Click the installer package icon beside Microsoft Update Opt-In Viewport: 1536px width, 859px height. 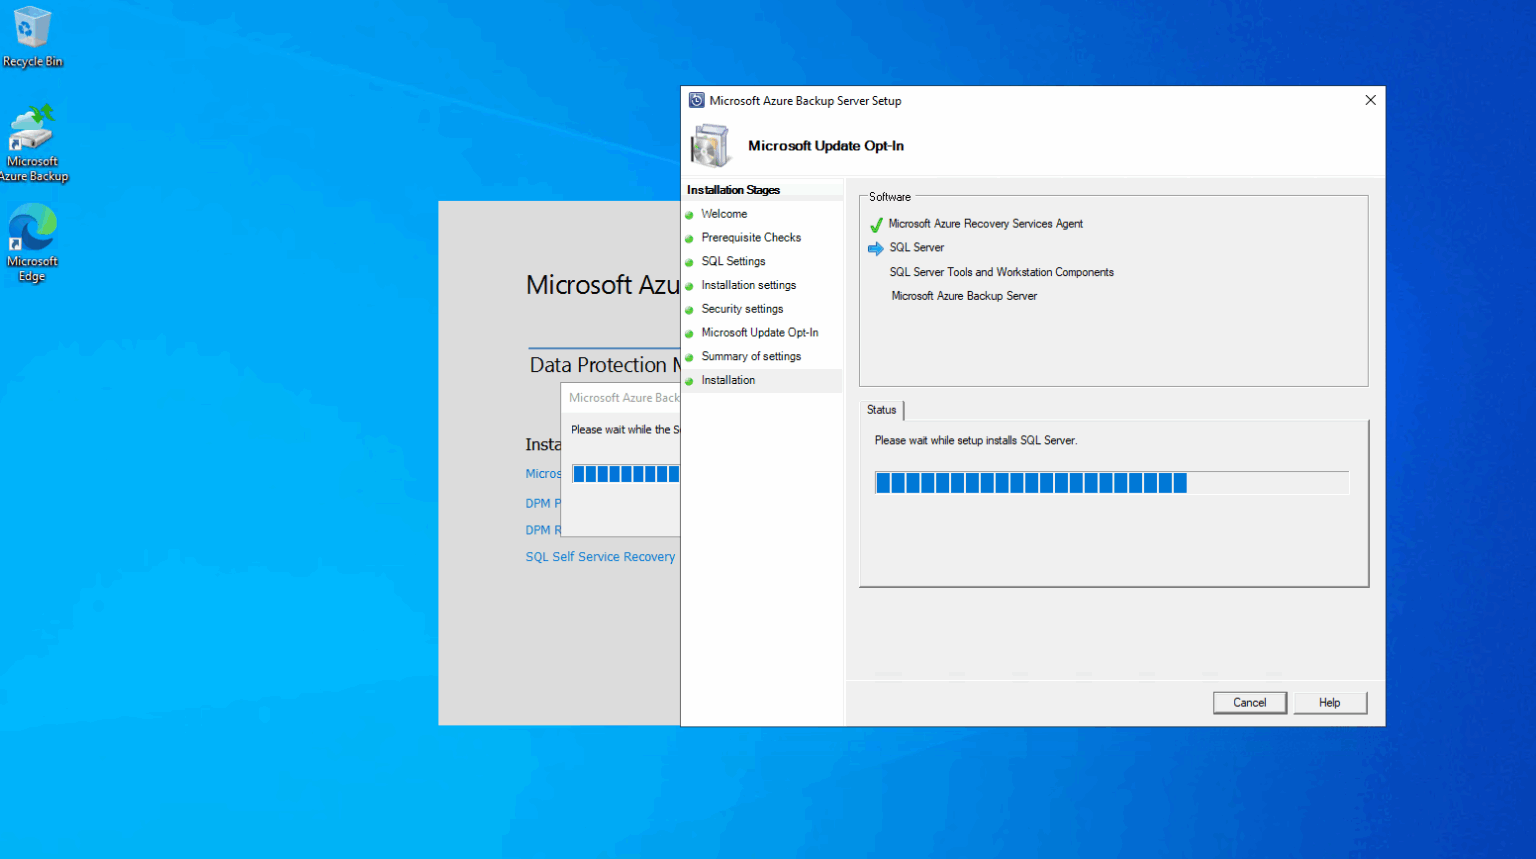click(x=710, y=145)
